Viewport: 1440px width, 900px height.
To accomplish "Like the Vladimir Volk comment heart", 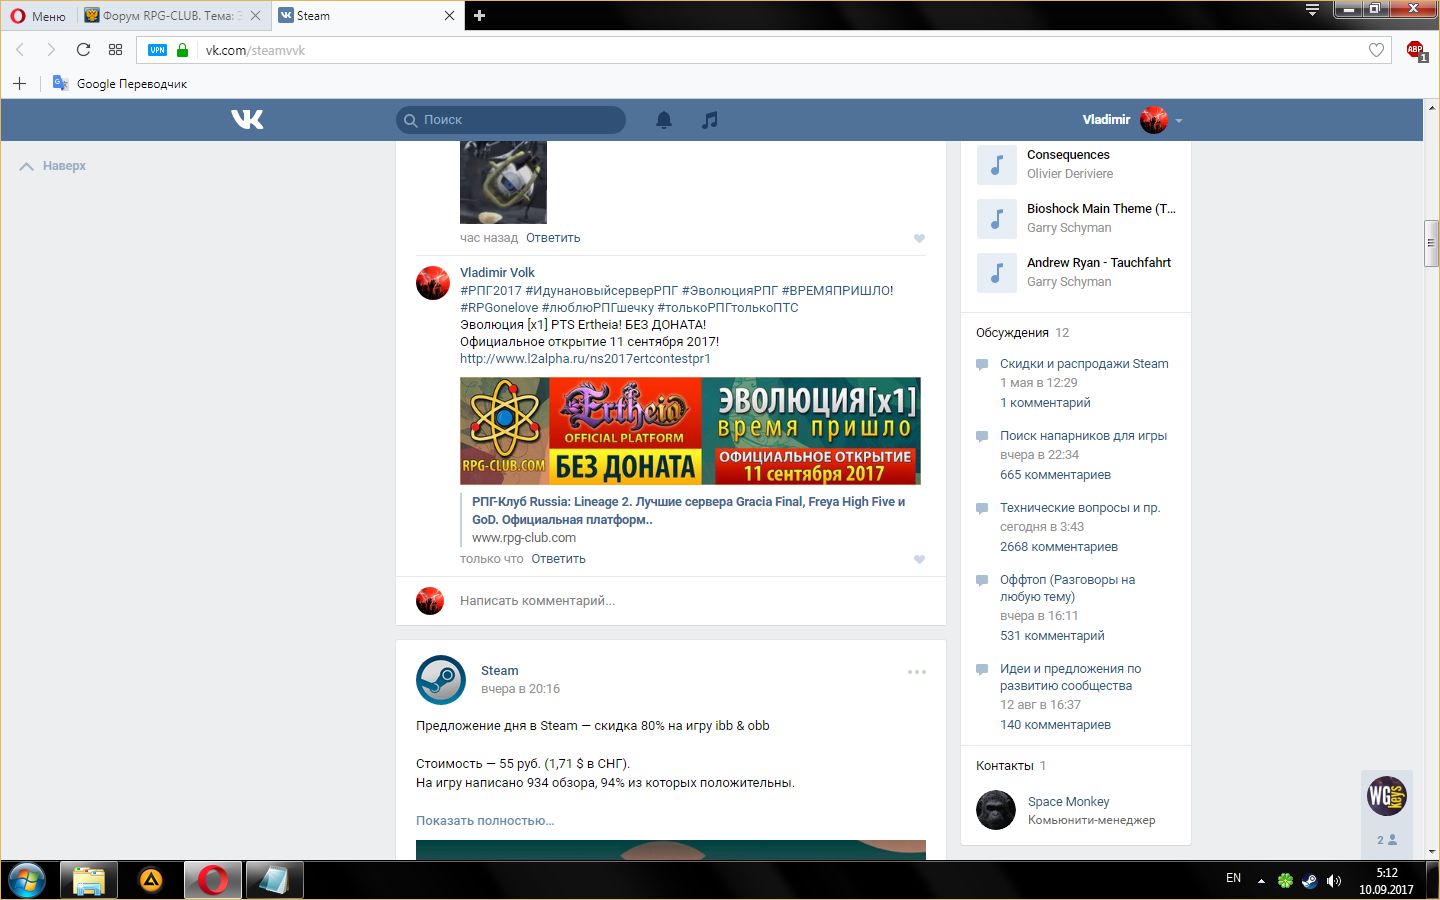I will [x=919, y=559].
